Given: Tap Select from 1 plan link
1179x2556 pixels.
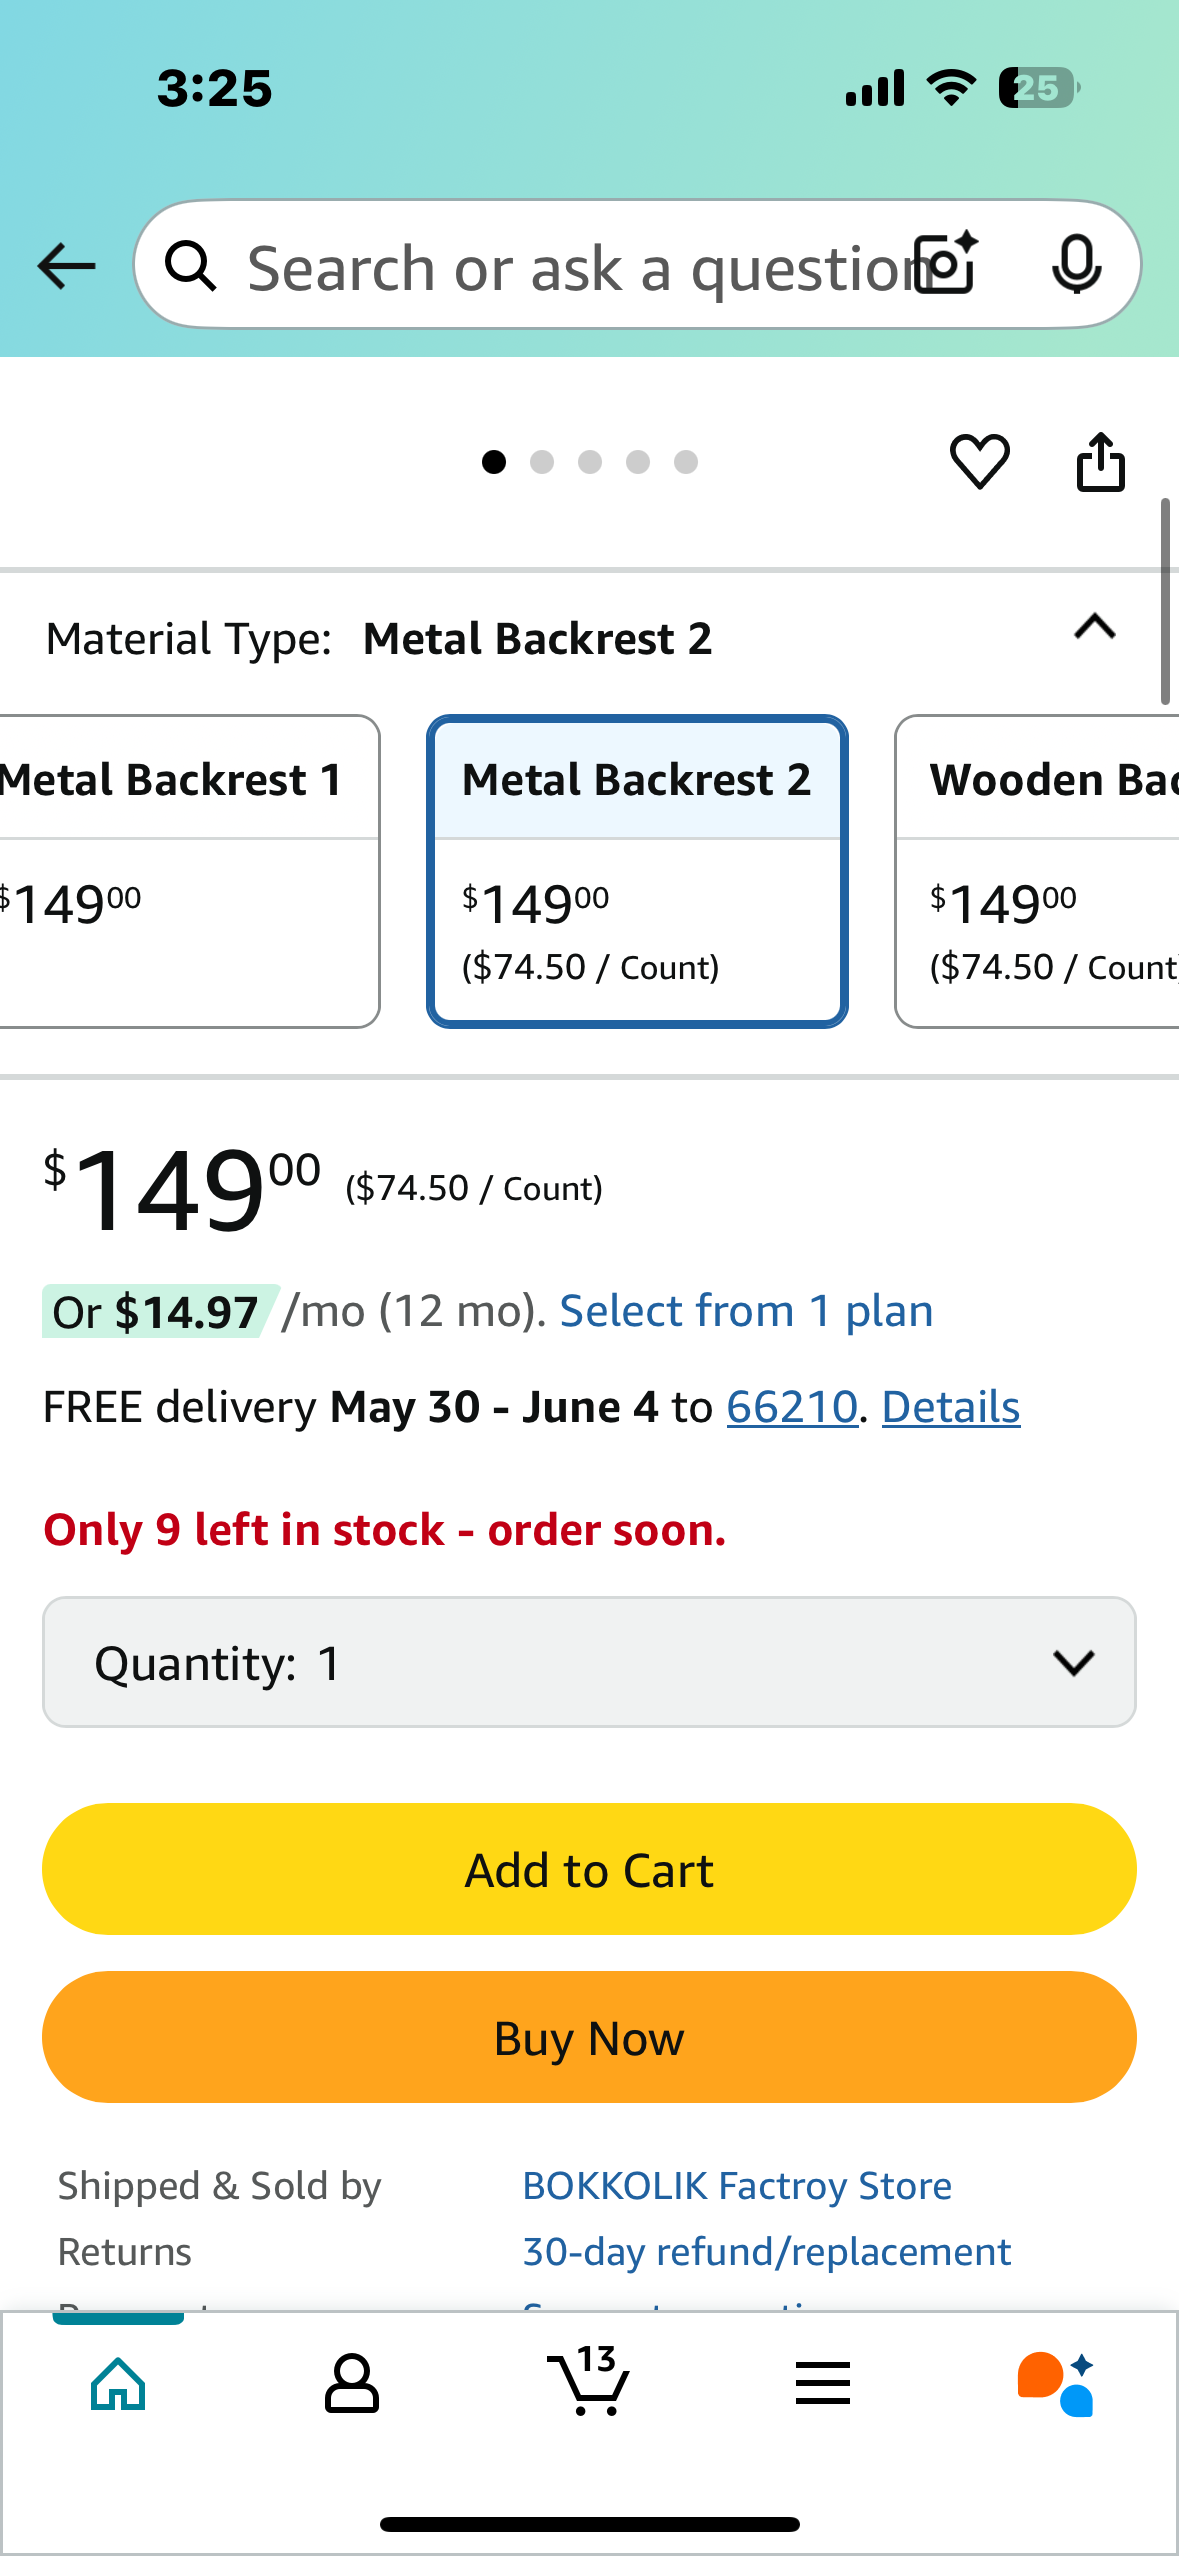Looking at the screenshot, I should point(746,1310).
